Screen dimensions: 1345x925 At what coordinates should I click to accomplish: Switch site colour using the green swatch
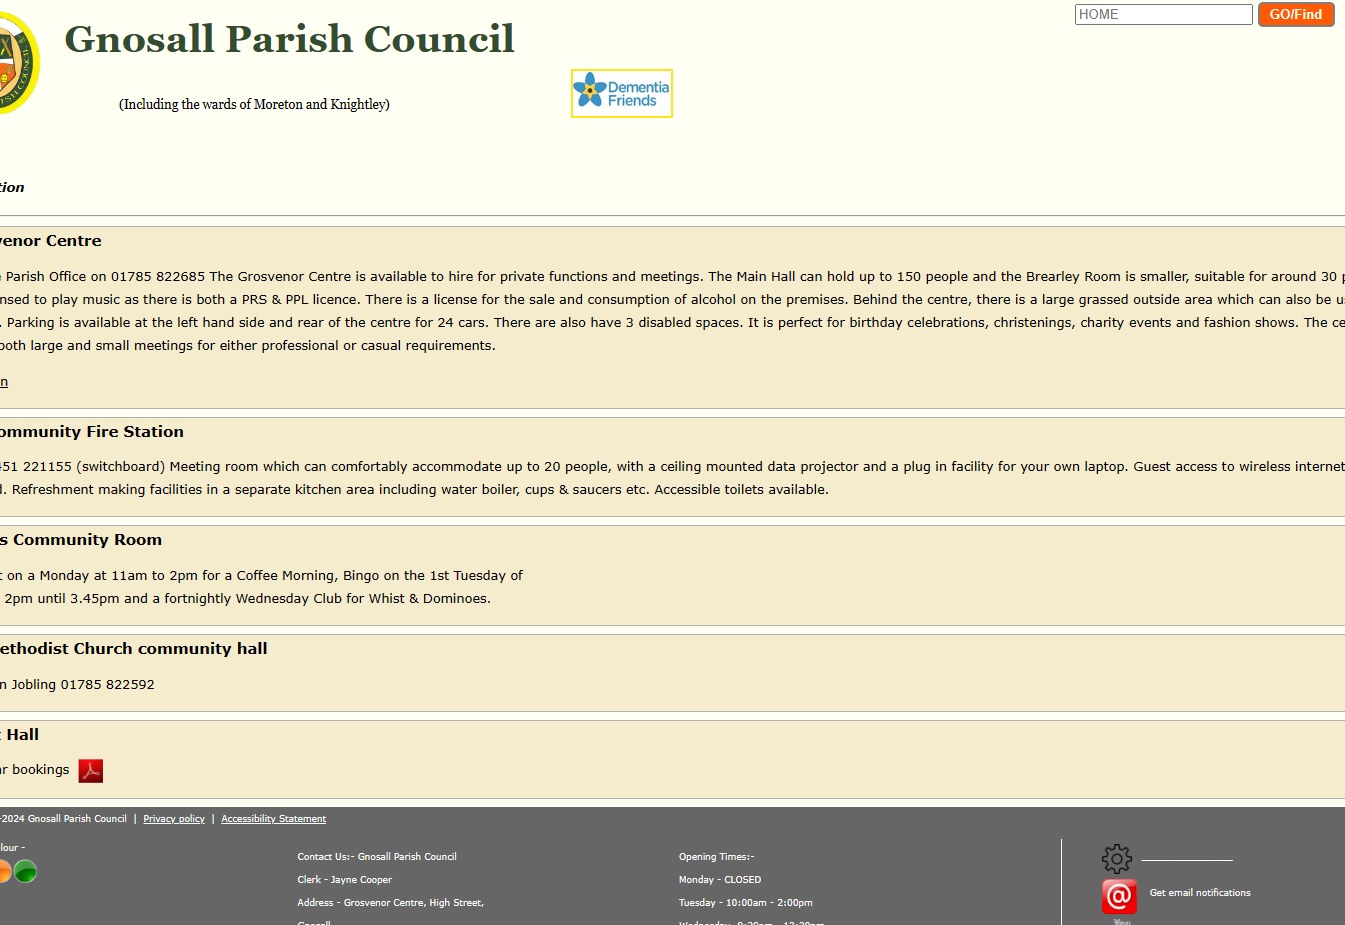click(26, 871)
